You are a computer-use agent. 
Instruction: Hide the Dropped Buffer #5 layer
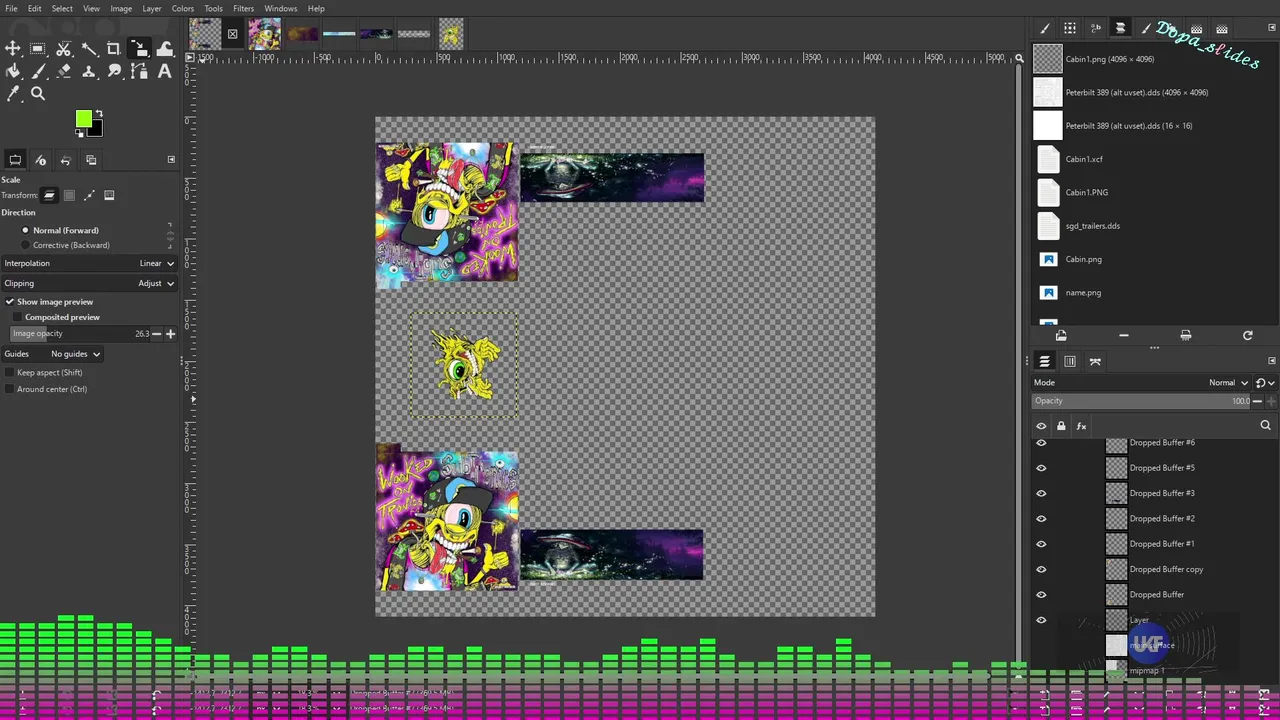[x=1041, y=468]
